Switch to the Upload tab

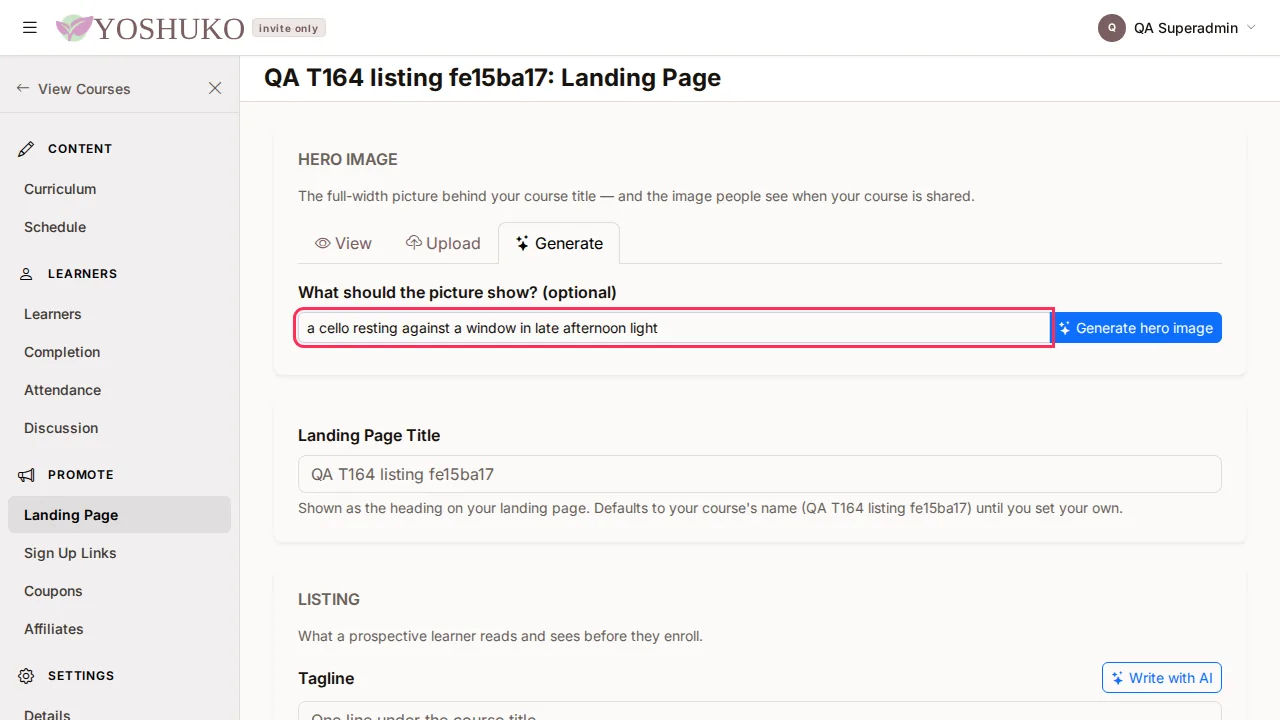443,243
